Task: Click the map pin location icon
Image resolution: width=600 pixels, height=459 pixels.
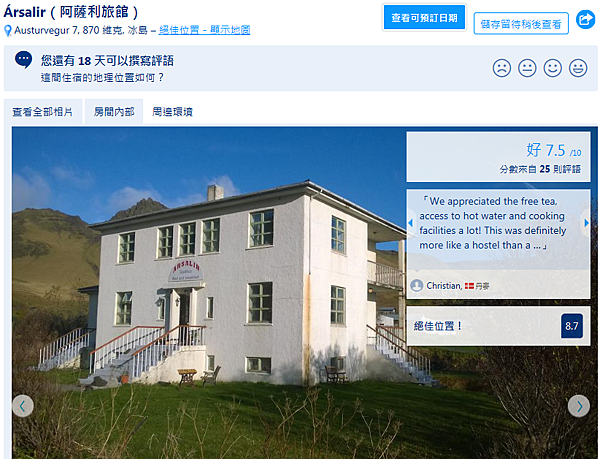Action: [8, 31]
